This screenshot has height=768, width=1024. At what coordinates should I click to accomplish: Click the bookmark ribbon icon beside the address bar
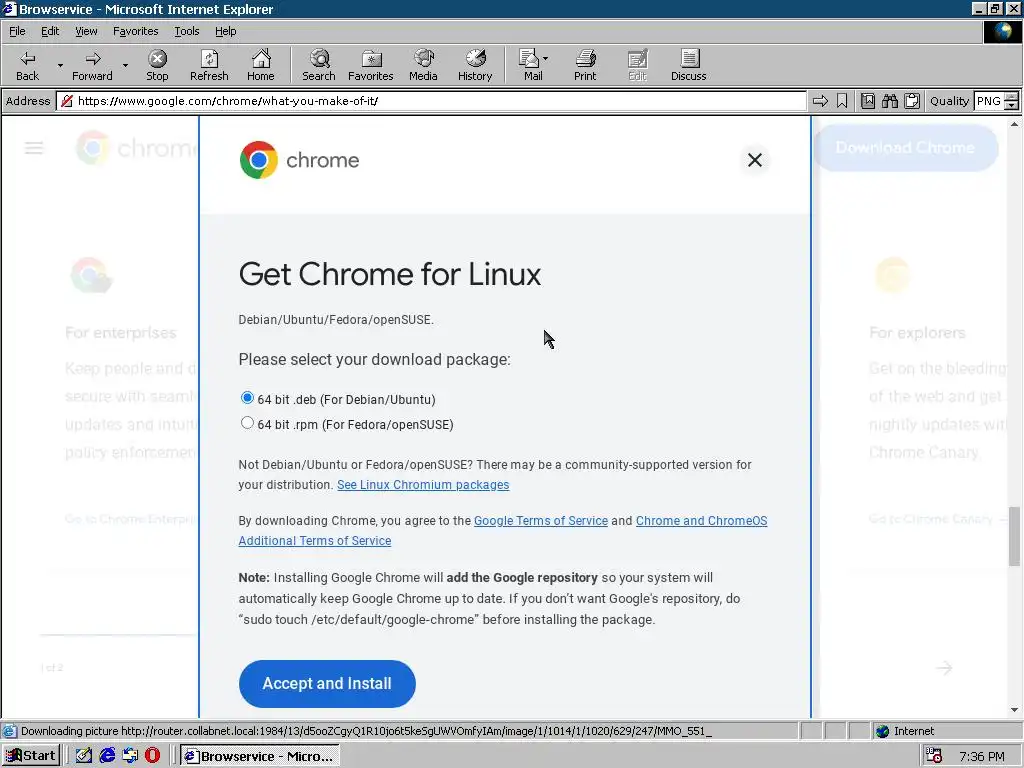point(842,101)
